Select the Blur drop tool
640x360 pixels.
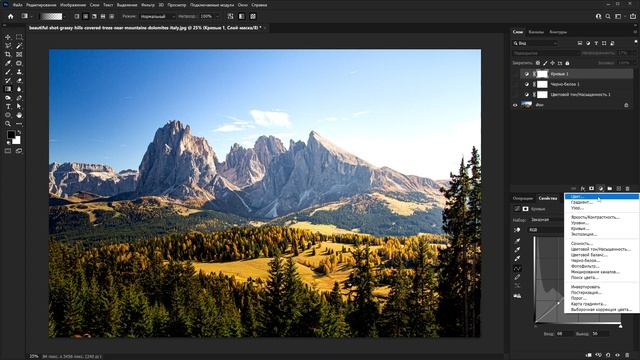tap(19, 89)
